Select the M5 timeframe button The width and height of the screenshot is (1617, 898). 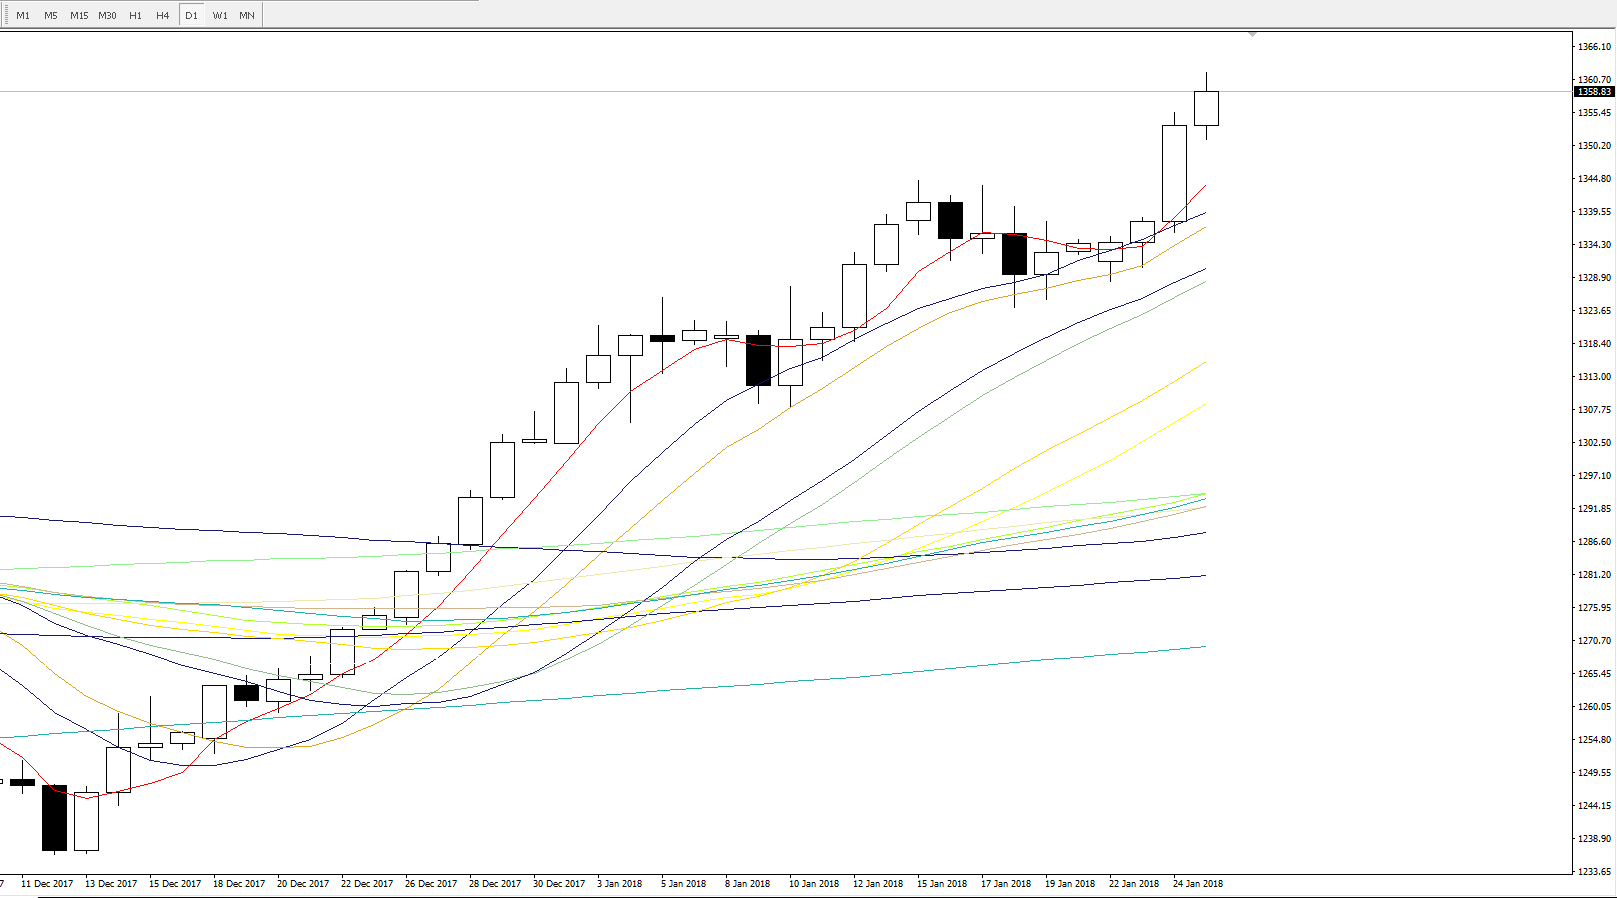click(x=51, y=15)
